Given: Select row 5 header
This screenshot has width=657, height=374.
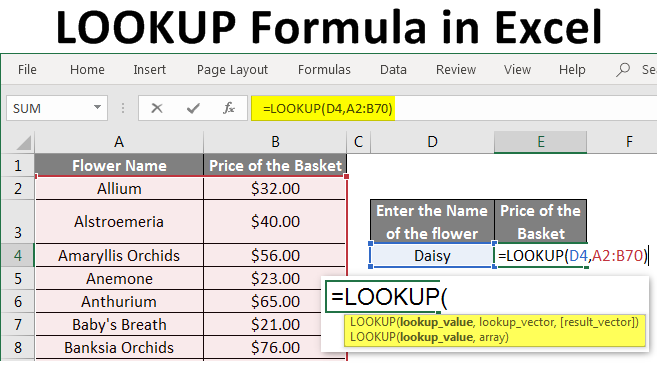Looking at the screenshot, I should coord(18,279).
